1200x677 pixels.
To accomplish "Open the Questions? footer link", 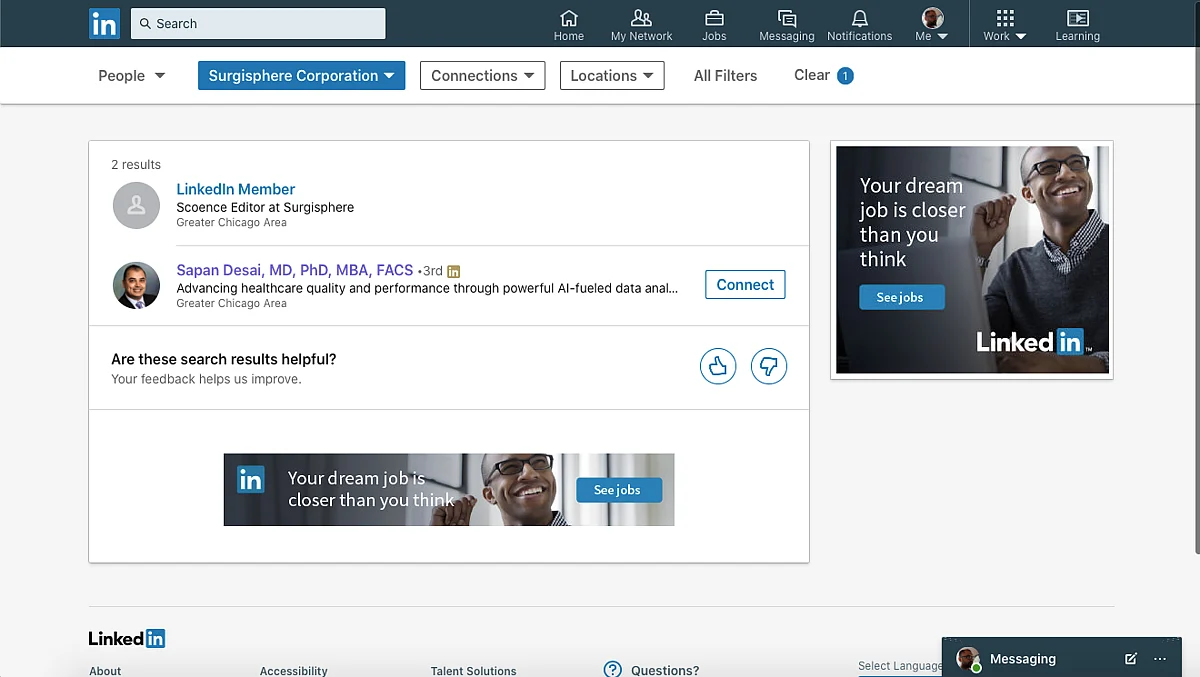I will click(x=665, y=671).
